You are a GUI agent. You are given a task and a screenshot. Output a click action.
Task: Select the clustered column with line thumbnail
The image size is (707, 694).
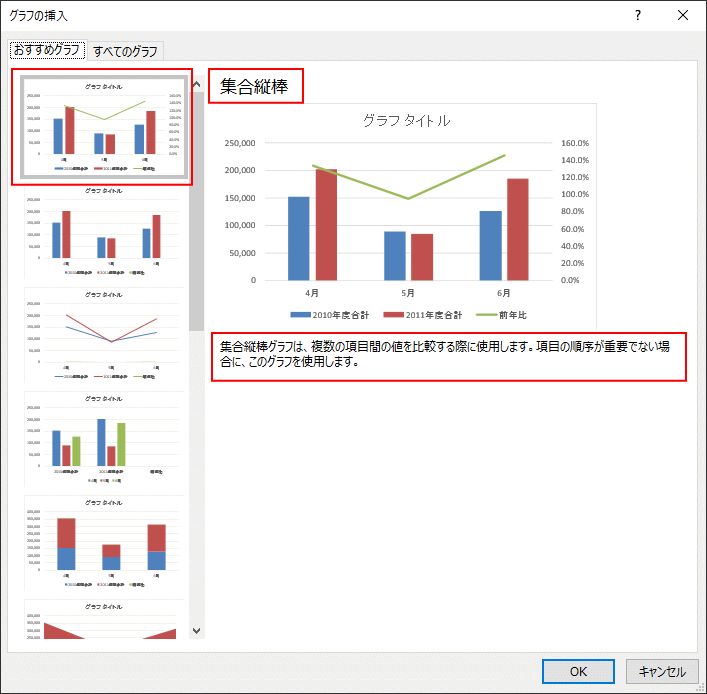tap(104, 127)
